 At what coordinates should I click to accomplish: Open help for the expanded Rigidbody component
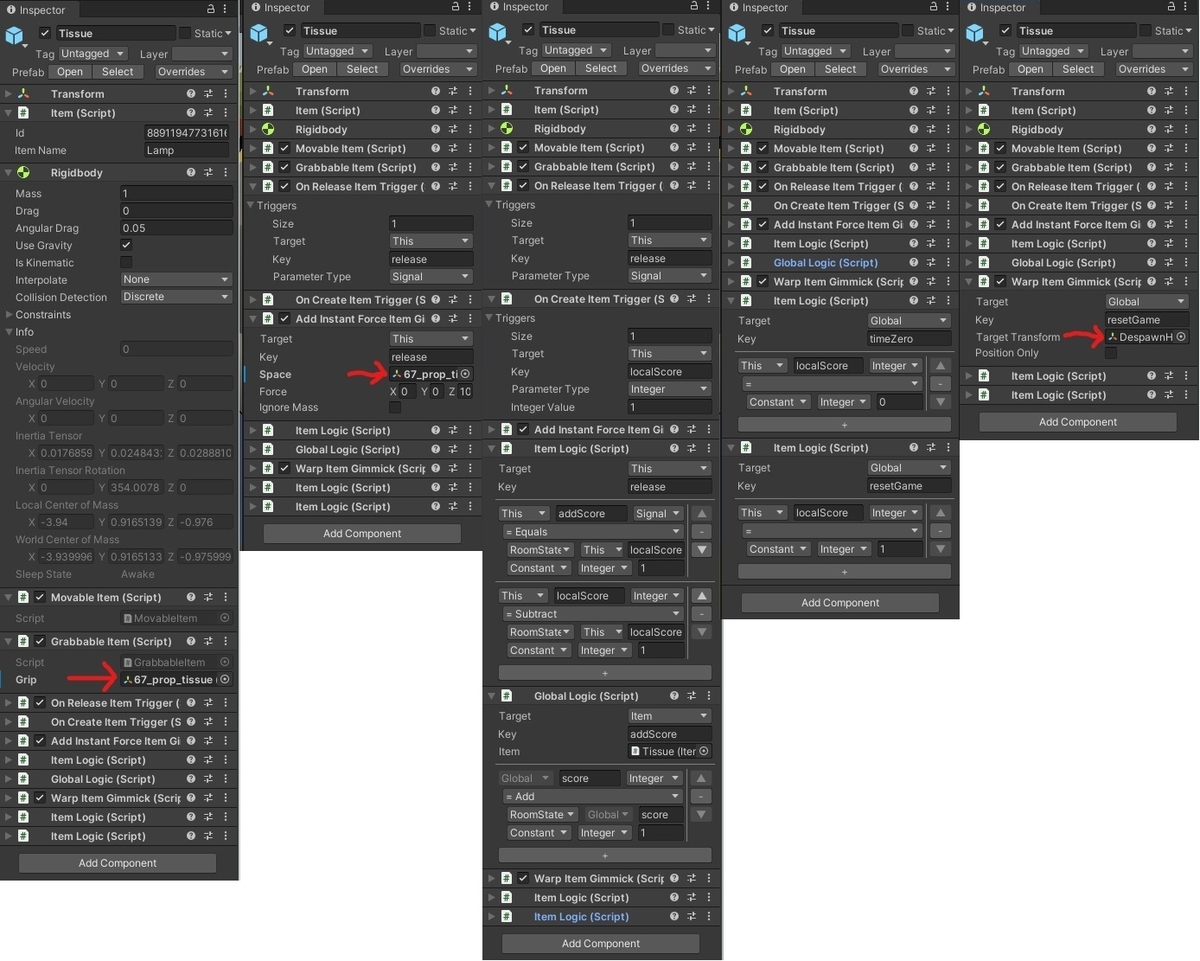click(x=191, y=173)
